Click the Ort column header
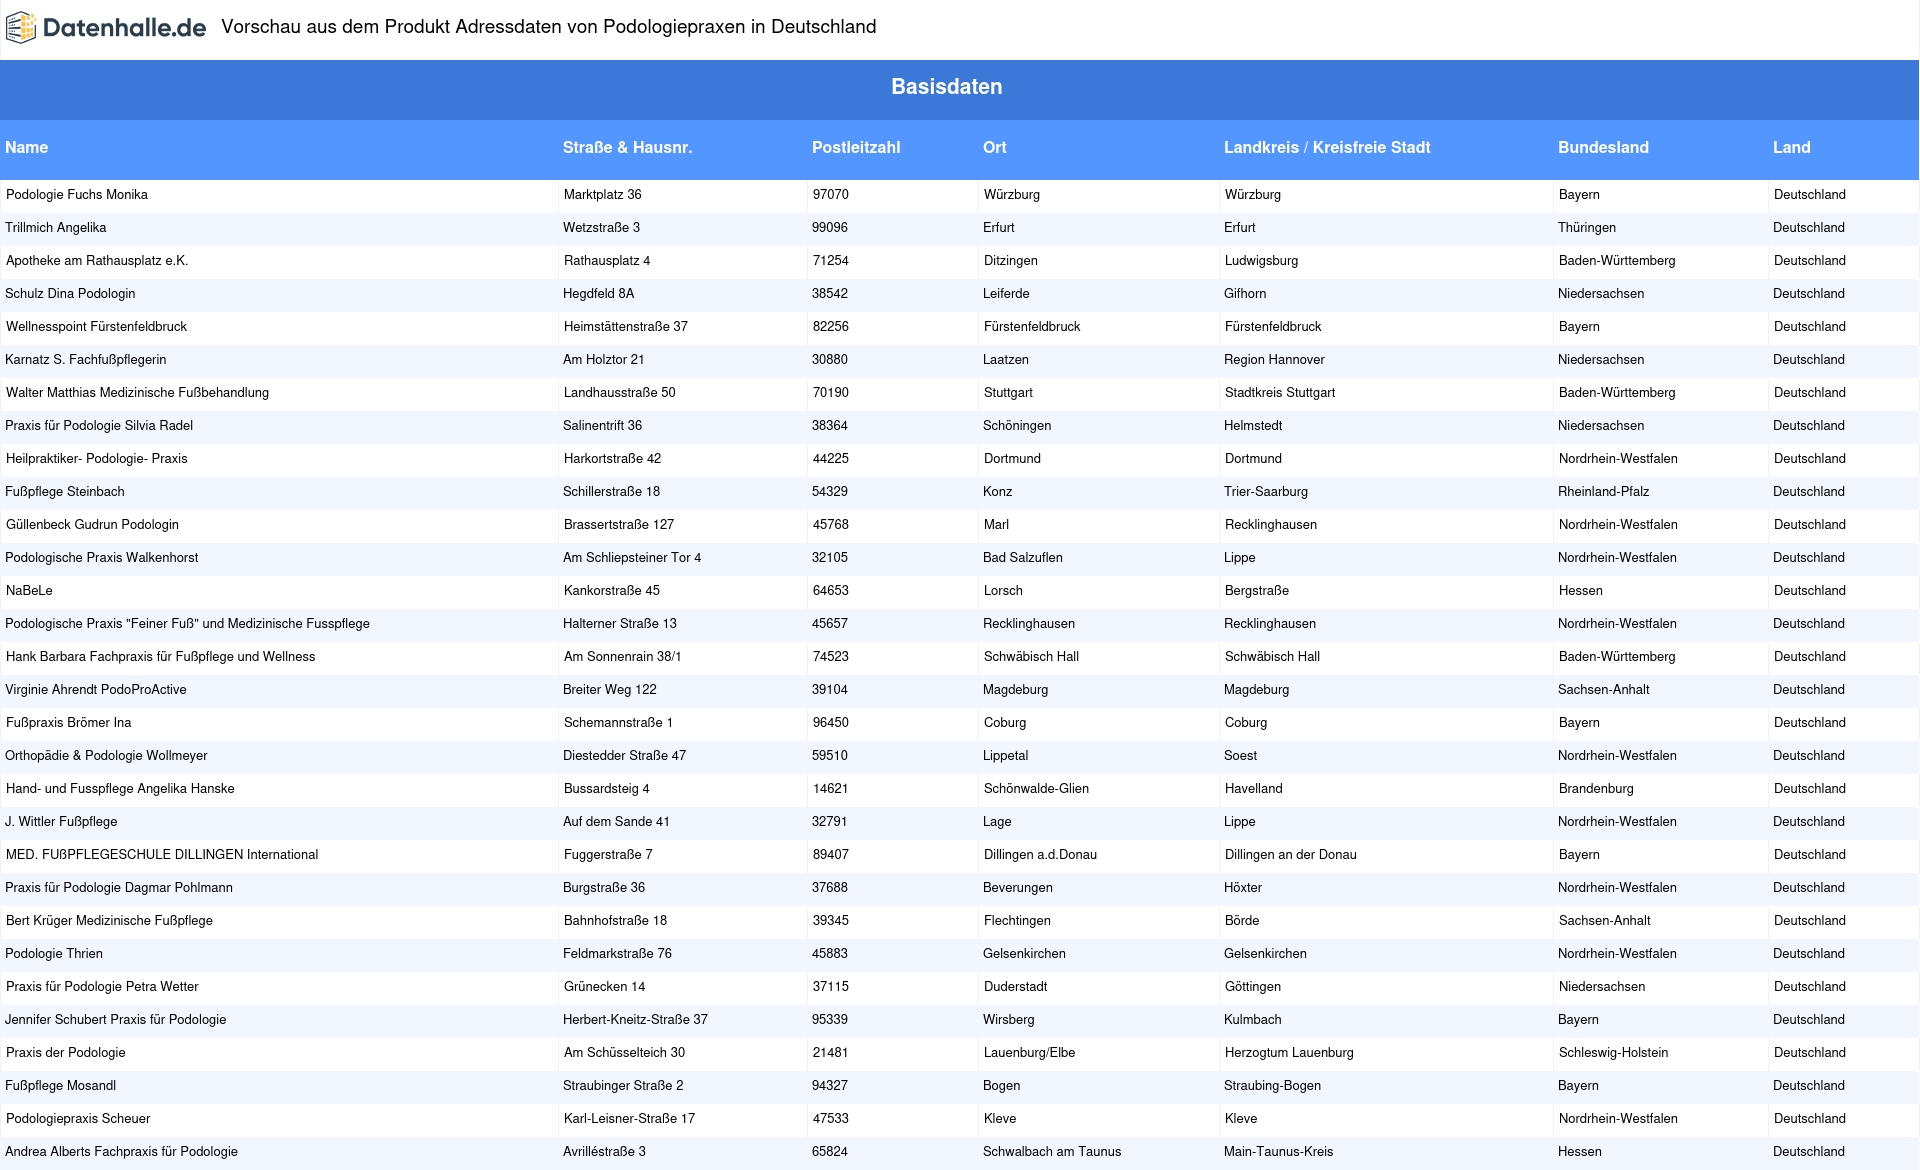This screenshot has height=1170, width=1920. (x=994, y=148)
